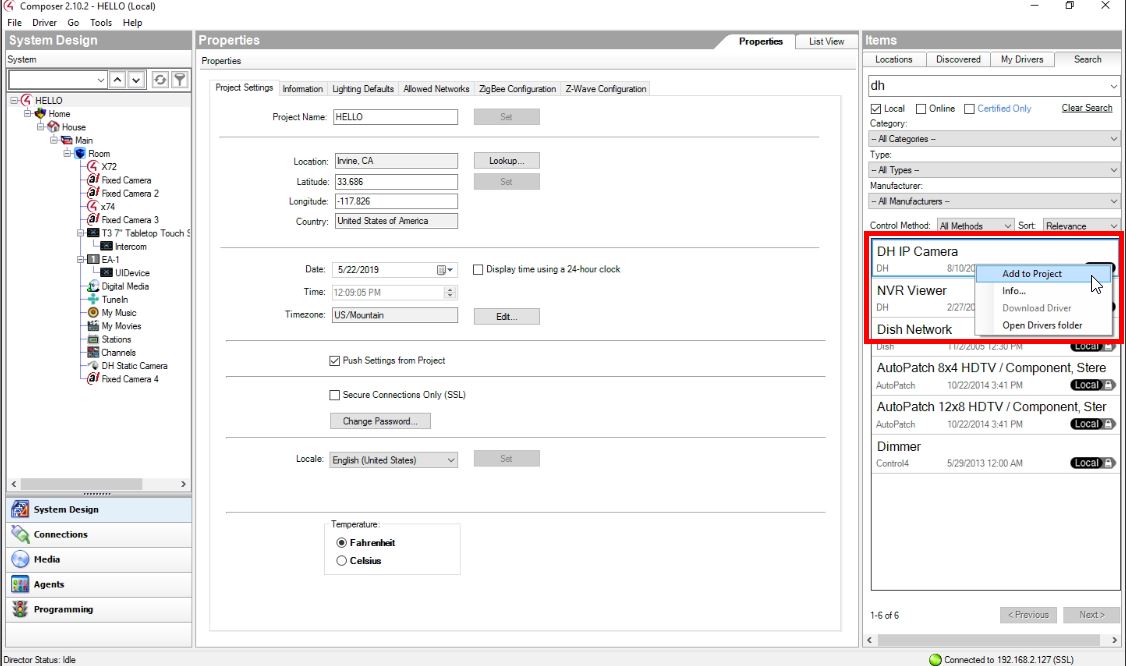Image resolution: width=1126 pixels, height=666 pixels.
Task: Switch to the ZigBee Configuration tab
Action: point(517,89)
